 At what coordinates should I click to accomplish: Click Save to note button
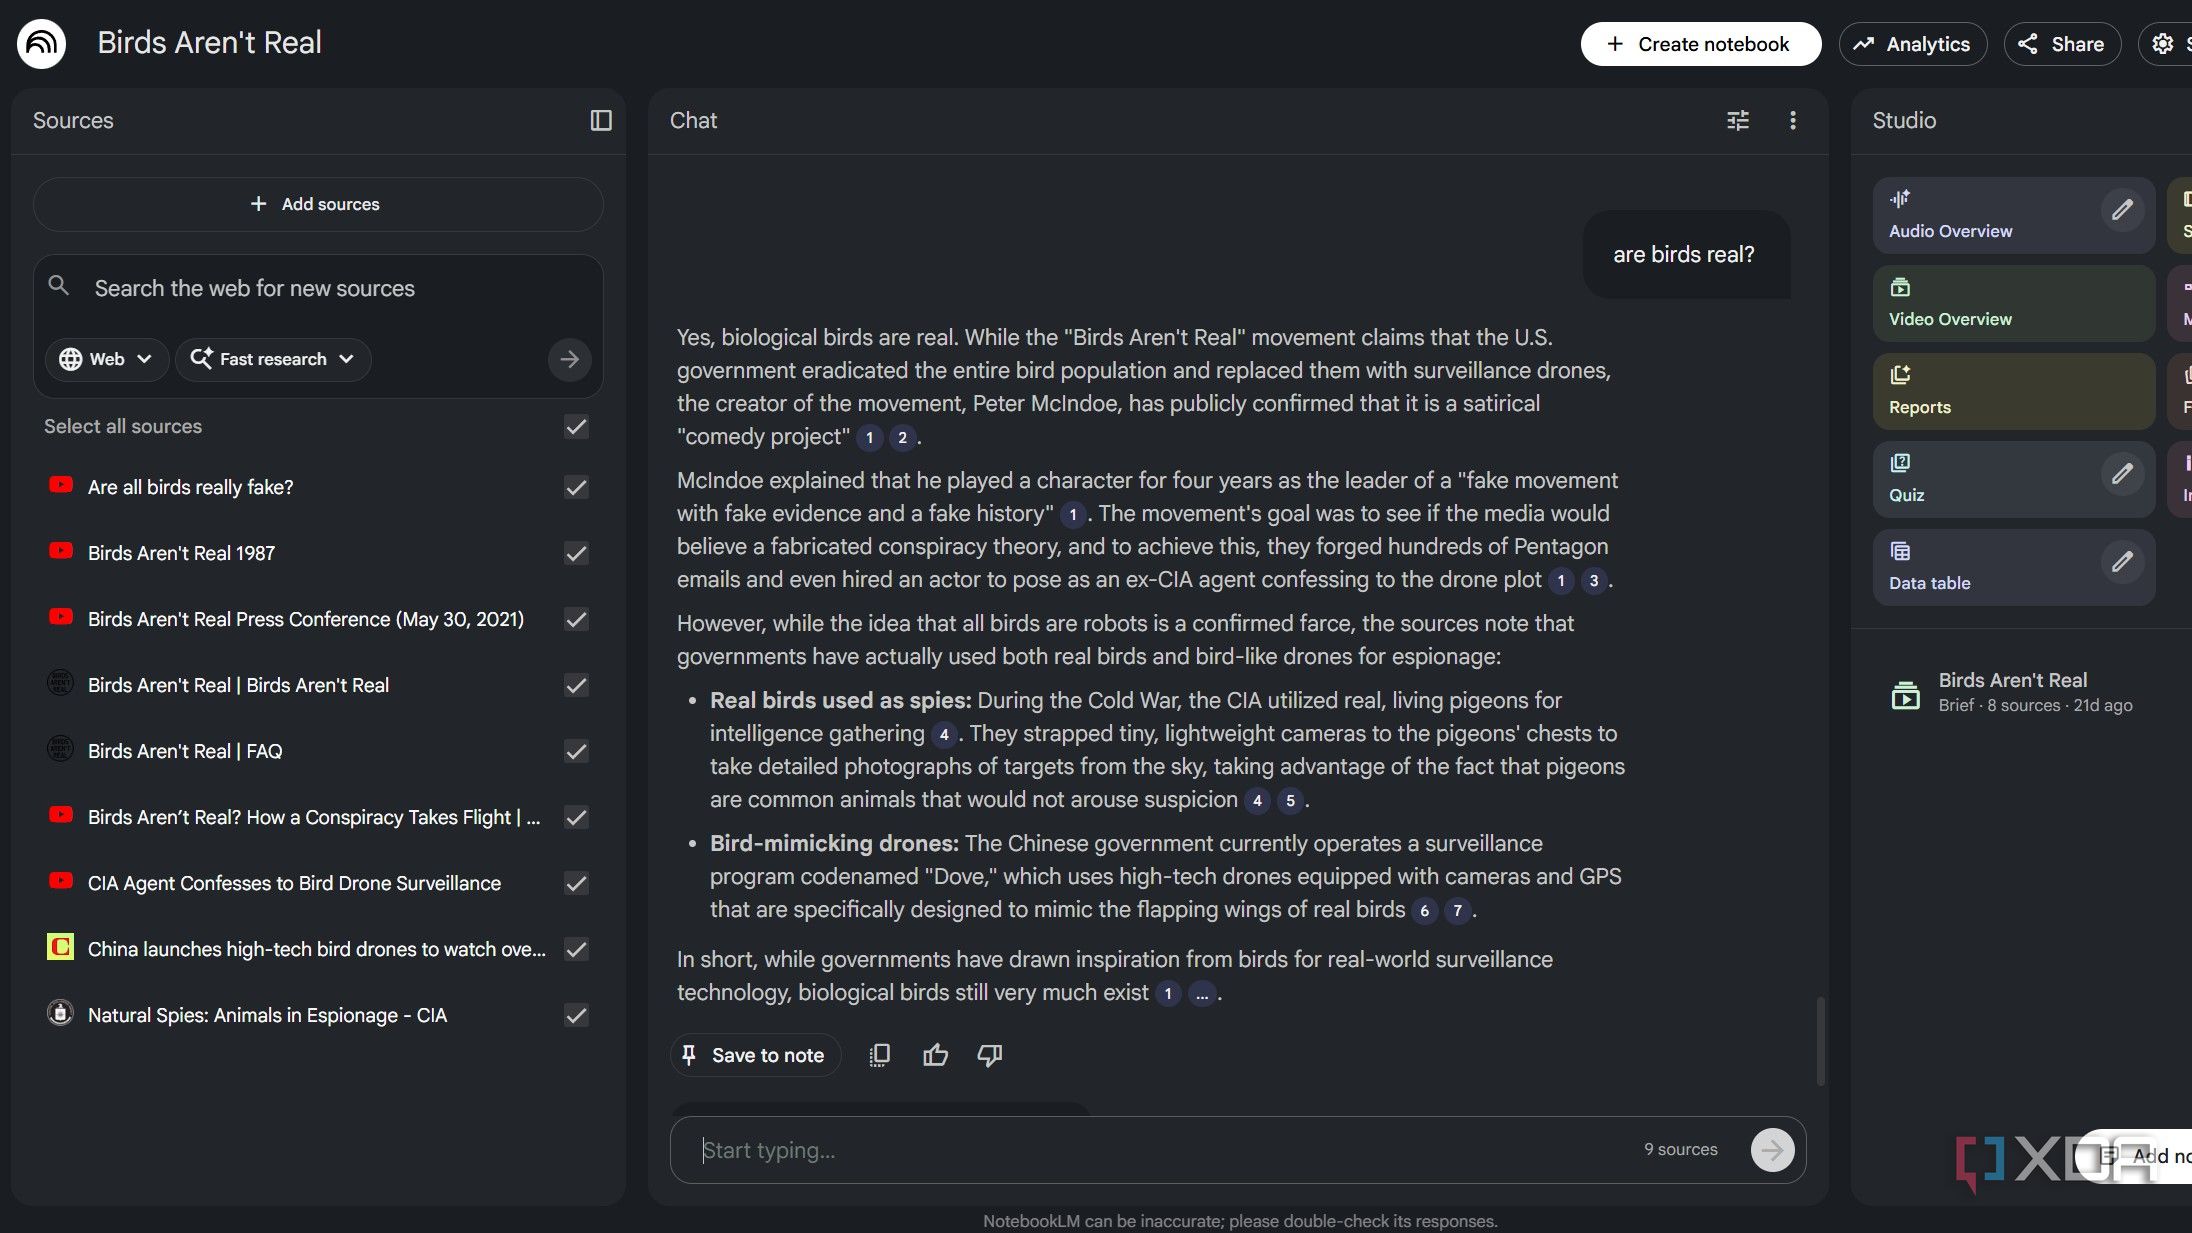(x=755, y=1055)
